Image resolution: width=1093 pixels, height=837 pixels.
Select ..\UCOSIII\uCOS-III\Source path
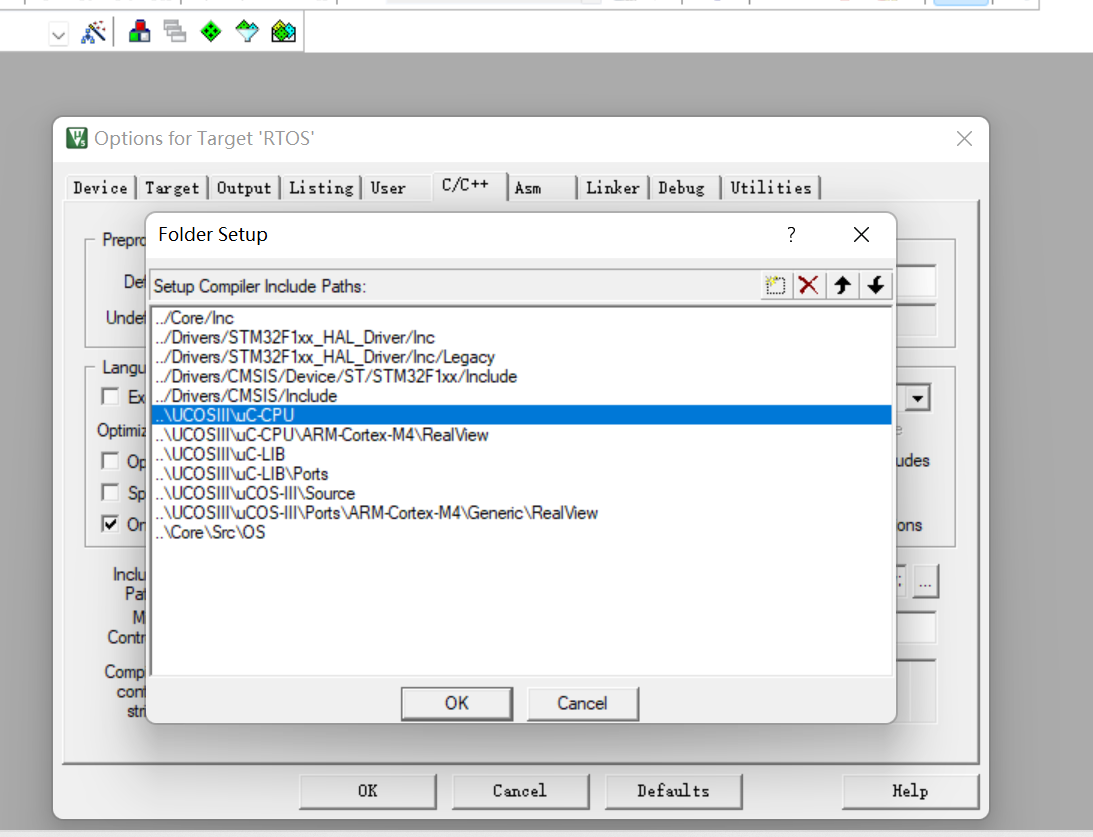click(521, 493)
